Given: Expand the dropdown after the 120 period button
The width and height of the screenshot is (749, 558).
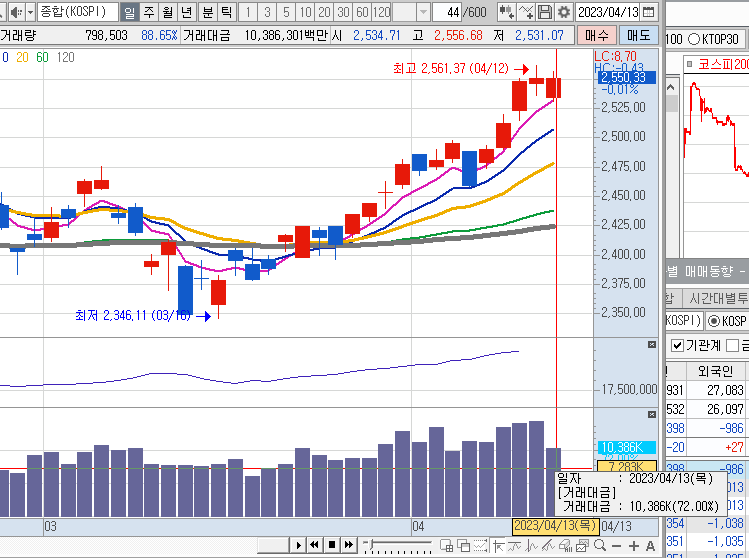Looking at the screenshot, I should [424, 12].
